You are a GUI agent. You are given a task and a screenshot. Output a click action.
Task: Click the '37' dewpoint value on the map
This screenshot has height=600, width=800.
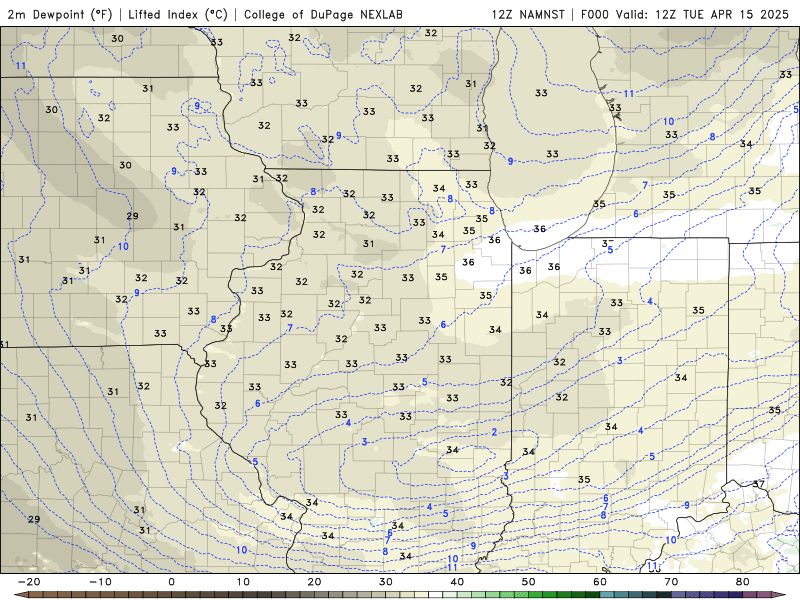[x=759, y=484]
